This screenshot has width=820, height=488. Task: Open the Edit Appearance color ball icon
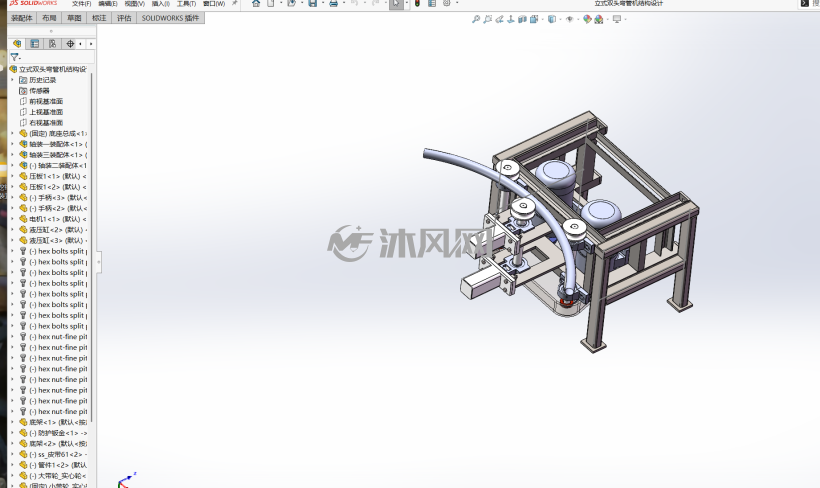pyautogui.click(x=587, y=19)
